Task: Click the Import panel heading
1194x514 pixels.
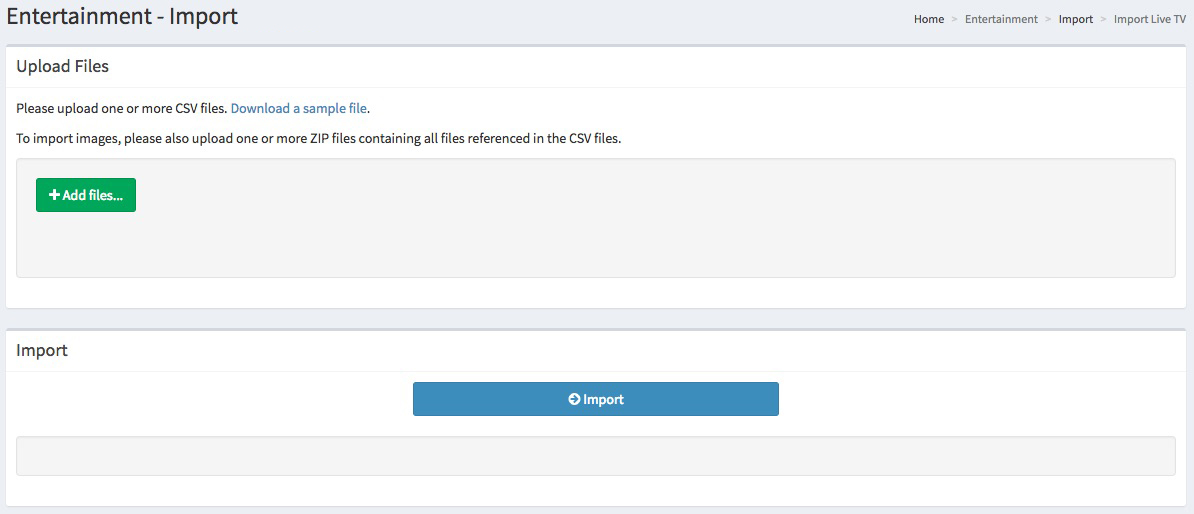Action: click(42, 351)
